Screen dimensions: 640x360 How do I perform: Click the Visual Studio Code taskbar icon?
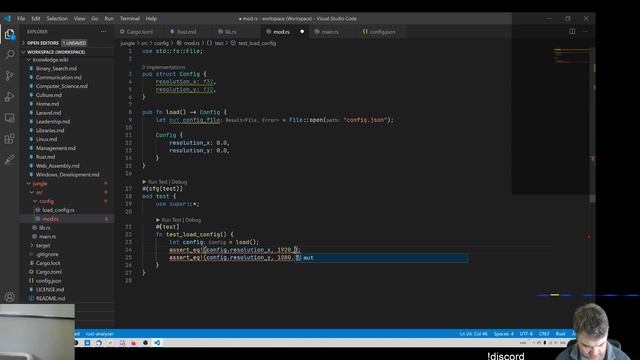[x=157, y=342]
